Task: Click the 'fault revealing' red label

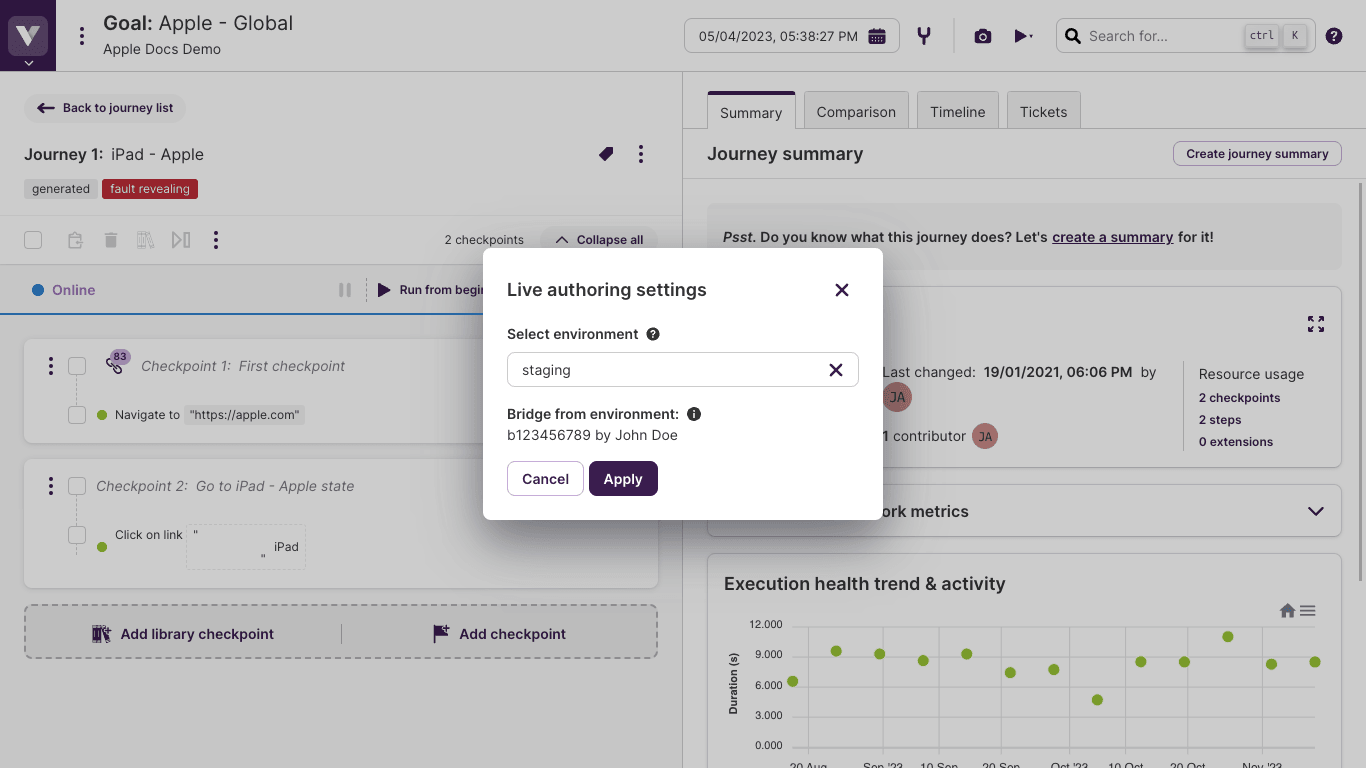Action: click(149, 188)
